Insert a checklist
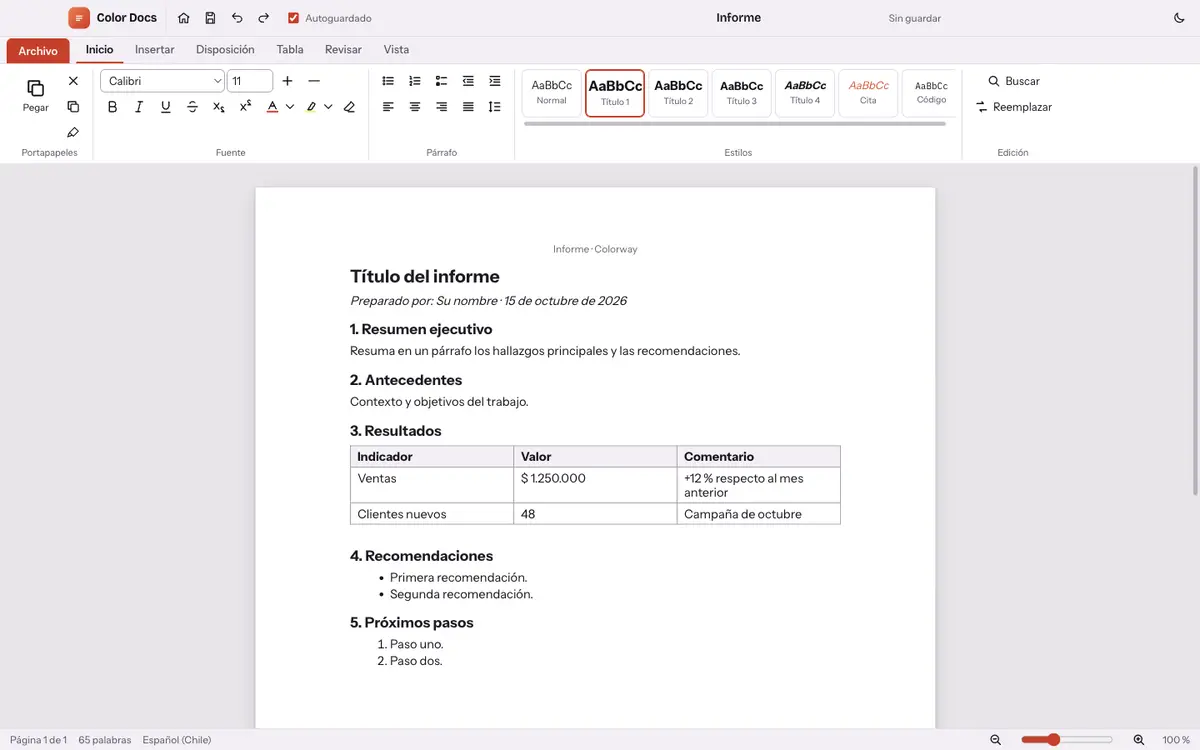Screen dimensions: 1200x750 click(x=441, y=81)
